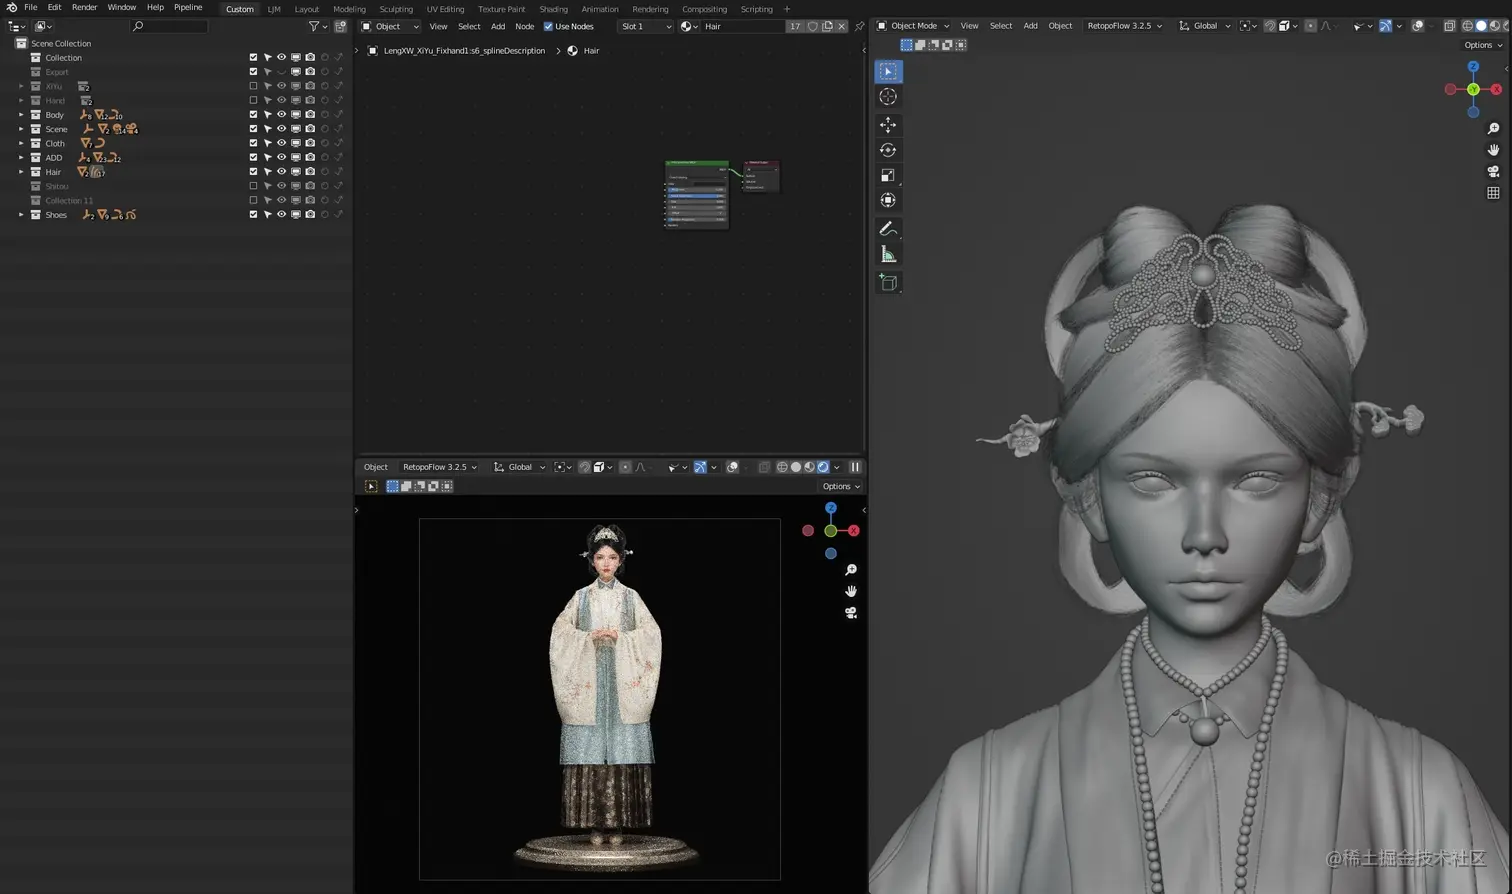Select the Rotate tool in viewport toolbar
Screen dimensions: 1512x894
[x=887, y=150]
